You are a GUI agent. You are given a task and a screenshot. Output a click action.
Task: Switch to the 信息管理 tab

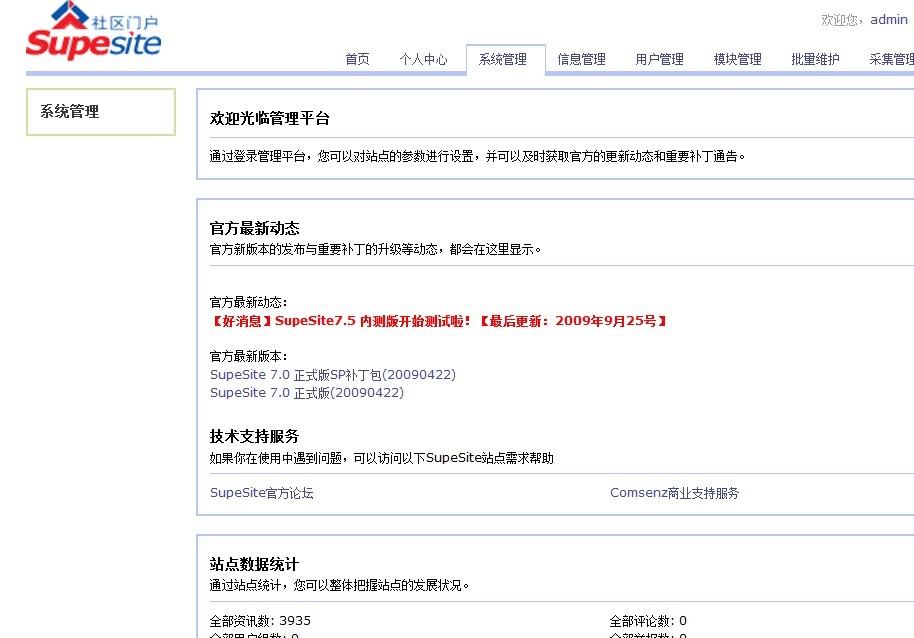(x=581, y=59)
